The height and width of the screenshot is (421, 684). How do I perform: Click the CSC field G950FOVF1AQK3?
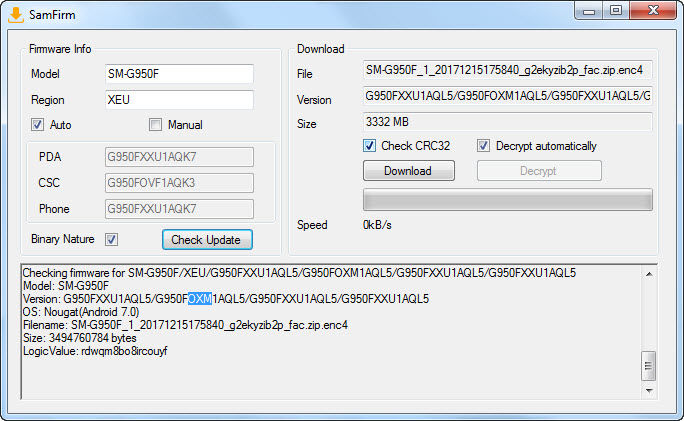coord(179,183)
